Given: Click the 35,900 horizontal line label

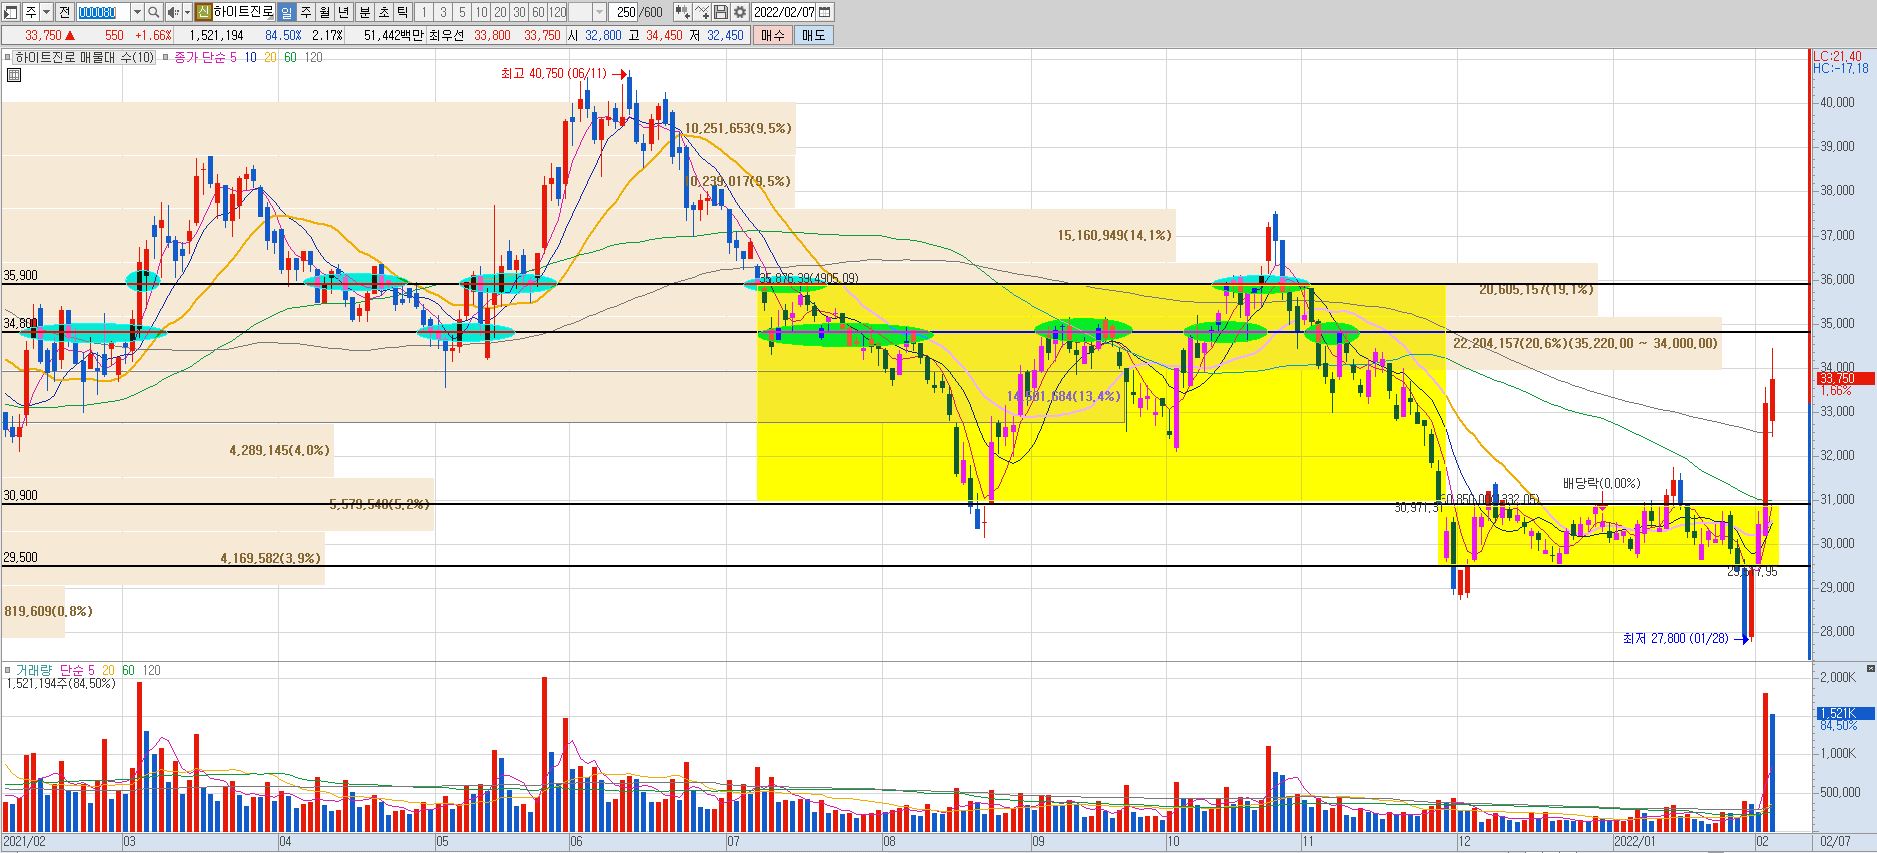Looking at the screenshot, I should click(x=20, y=276).
